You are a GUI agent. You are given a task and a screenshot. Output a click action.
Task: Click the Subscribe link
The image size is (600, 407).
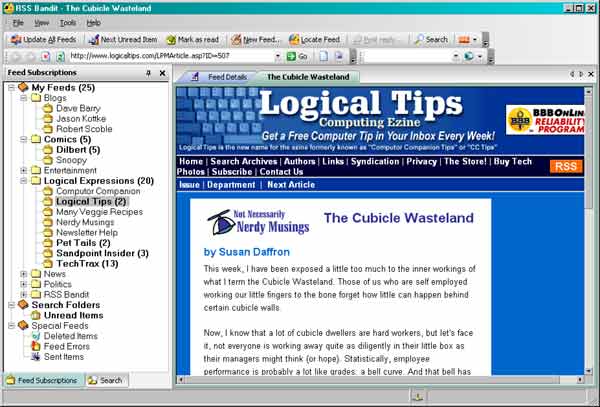point(232,172)
